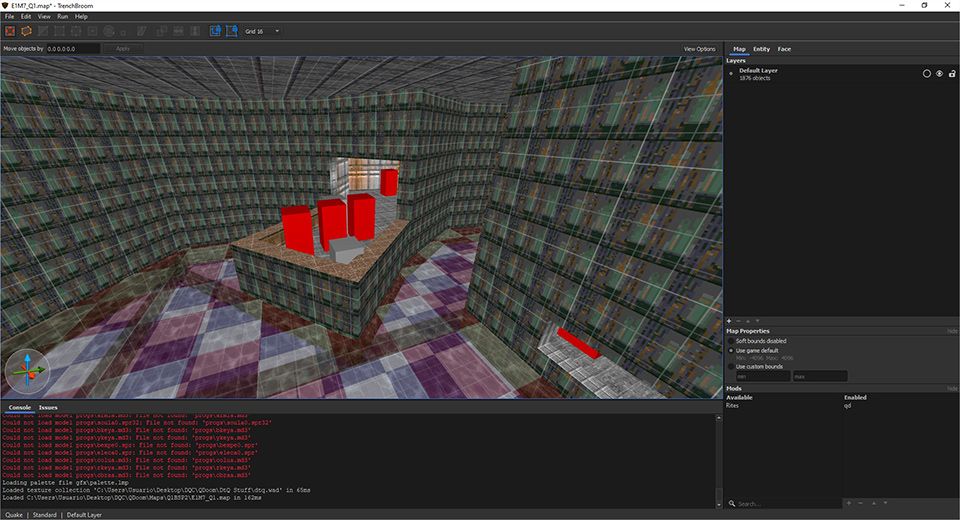Select Soft bounds disabled radio option
Screen dimensions: 960x520
[x=731, y=341]
